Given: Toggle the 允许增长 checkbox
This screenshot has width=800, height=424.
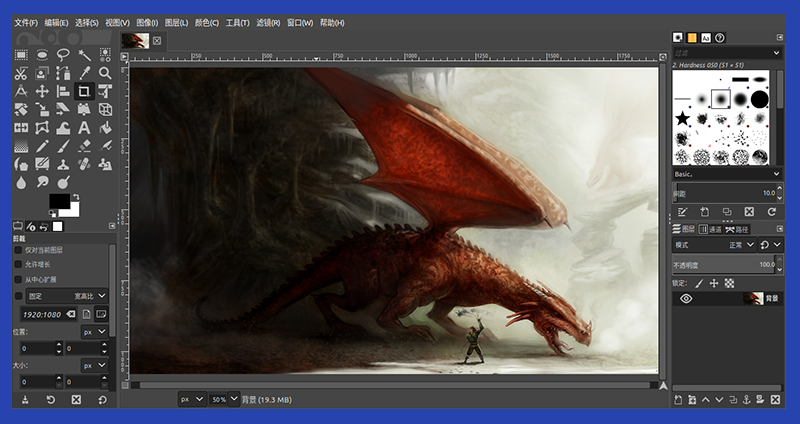Looking at the screenshot, I should (18, 264).
